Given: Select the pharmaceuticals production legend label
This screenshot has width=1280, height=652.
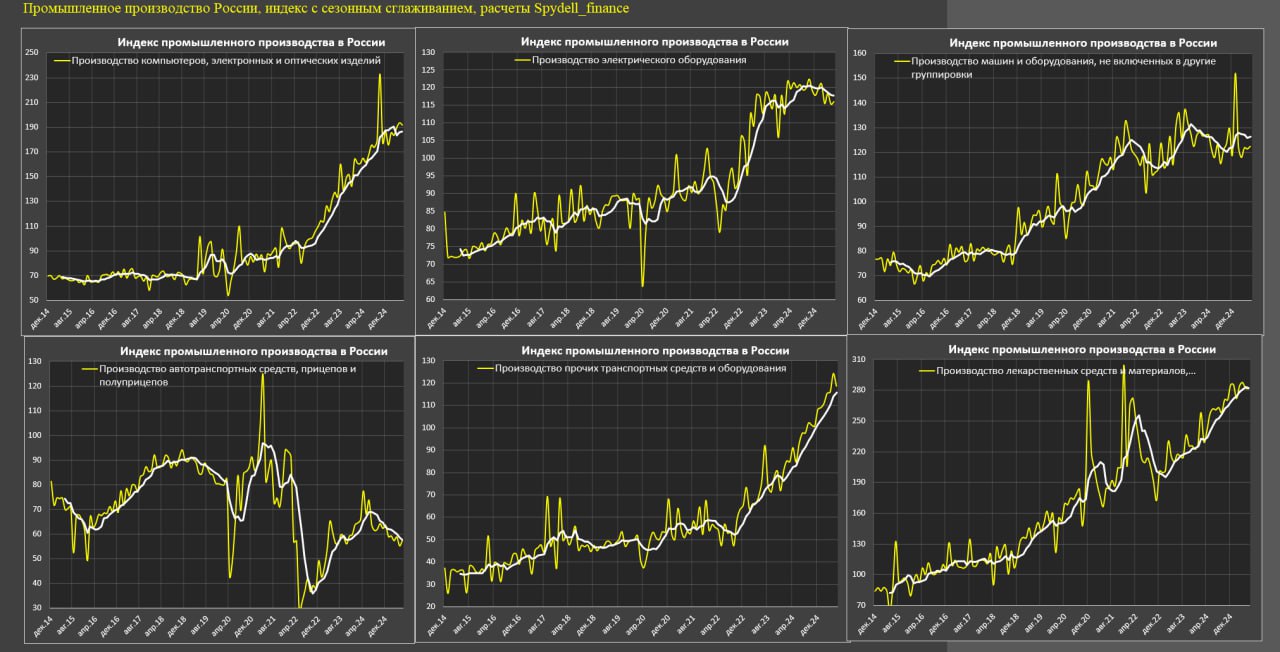Looking at the screenshot, I should [x=1064, y=371].
